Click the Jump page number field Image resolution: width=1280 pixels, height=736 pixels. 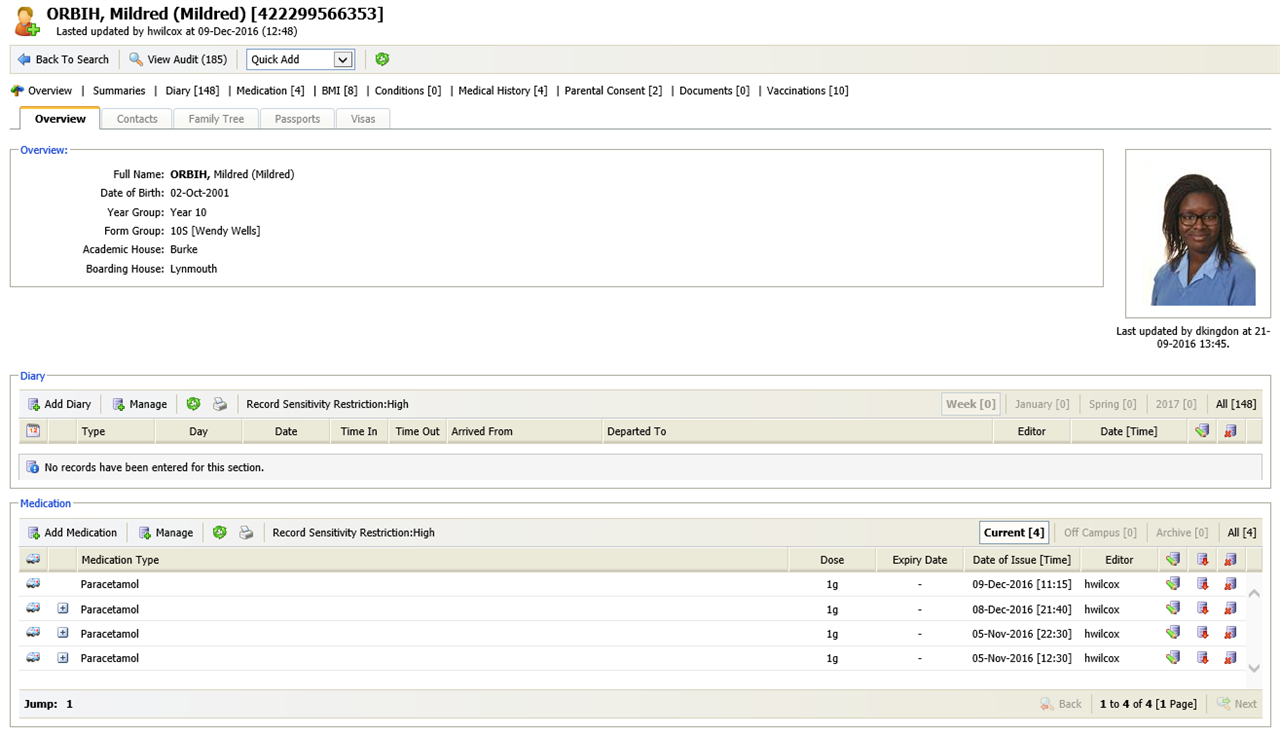tap(70, 704)
